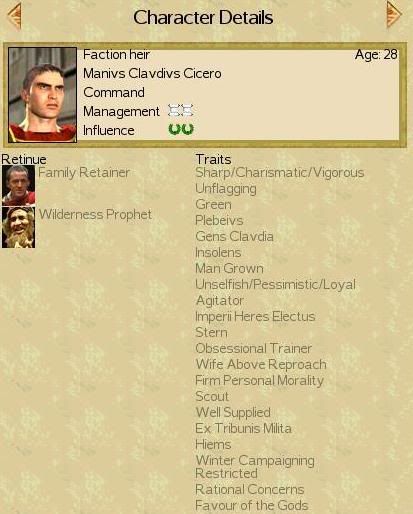Viewport: 413px width, 514px height.
Task: Go to previous character with left arrow
Action: [14, 16]
